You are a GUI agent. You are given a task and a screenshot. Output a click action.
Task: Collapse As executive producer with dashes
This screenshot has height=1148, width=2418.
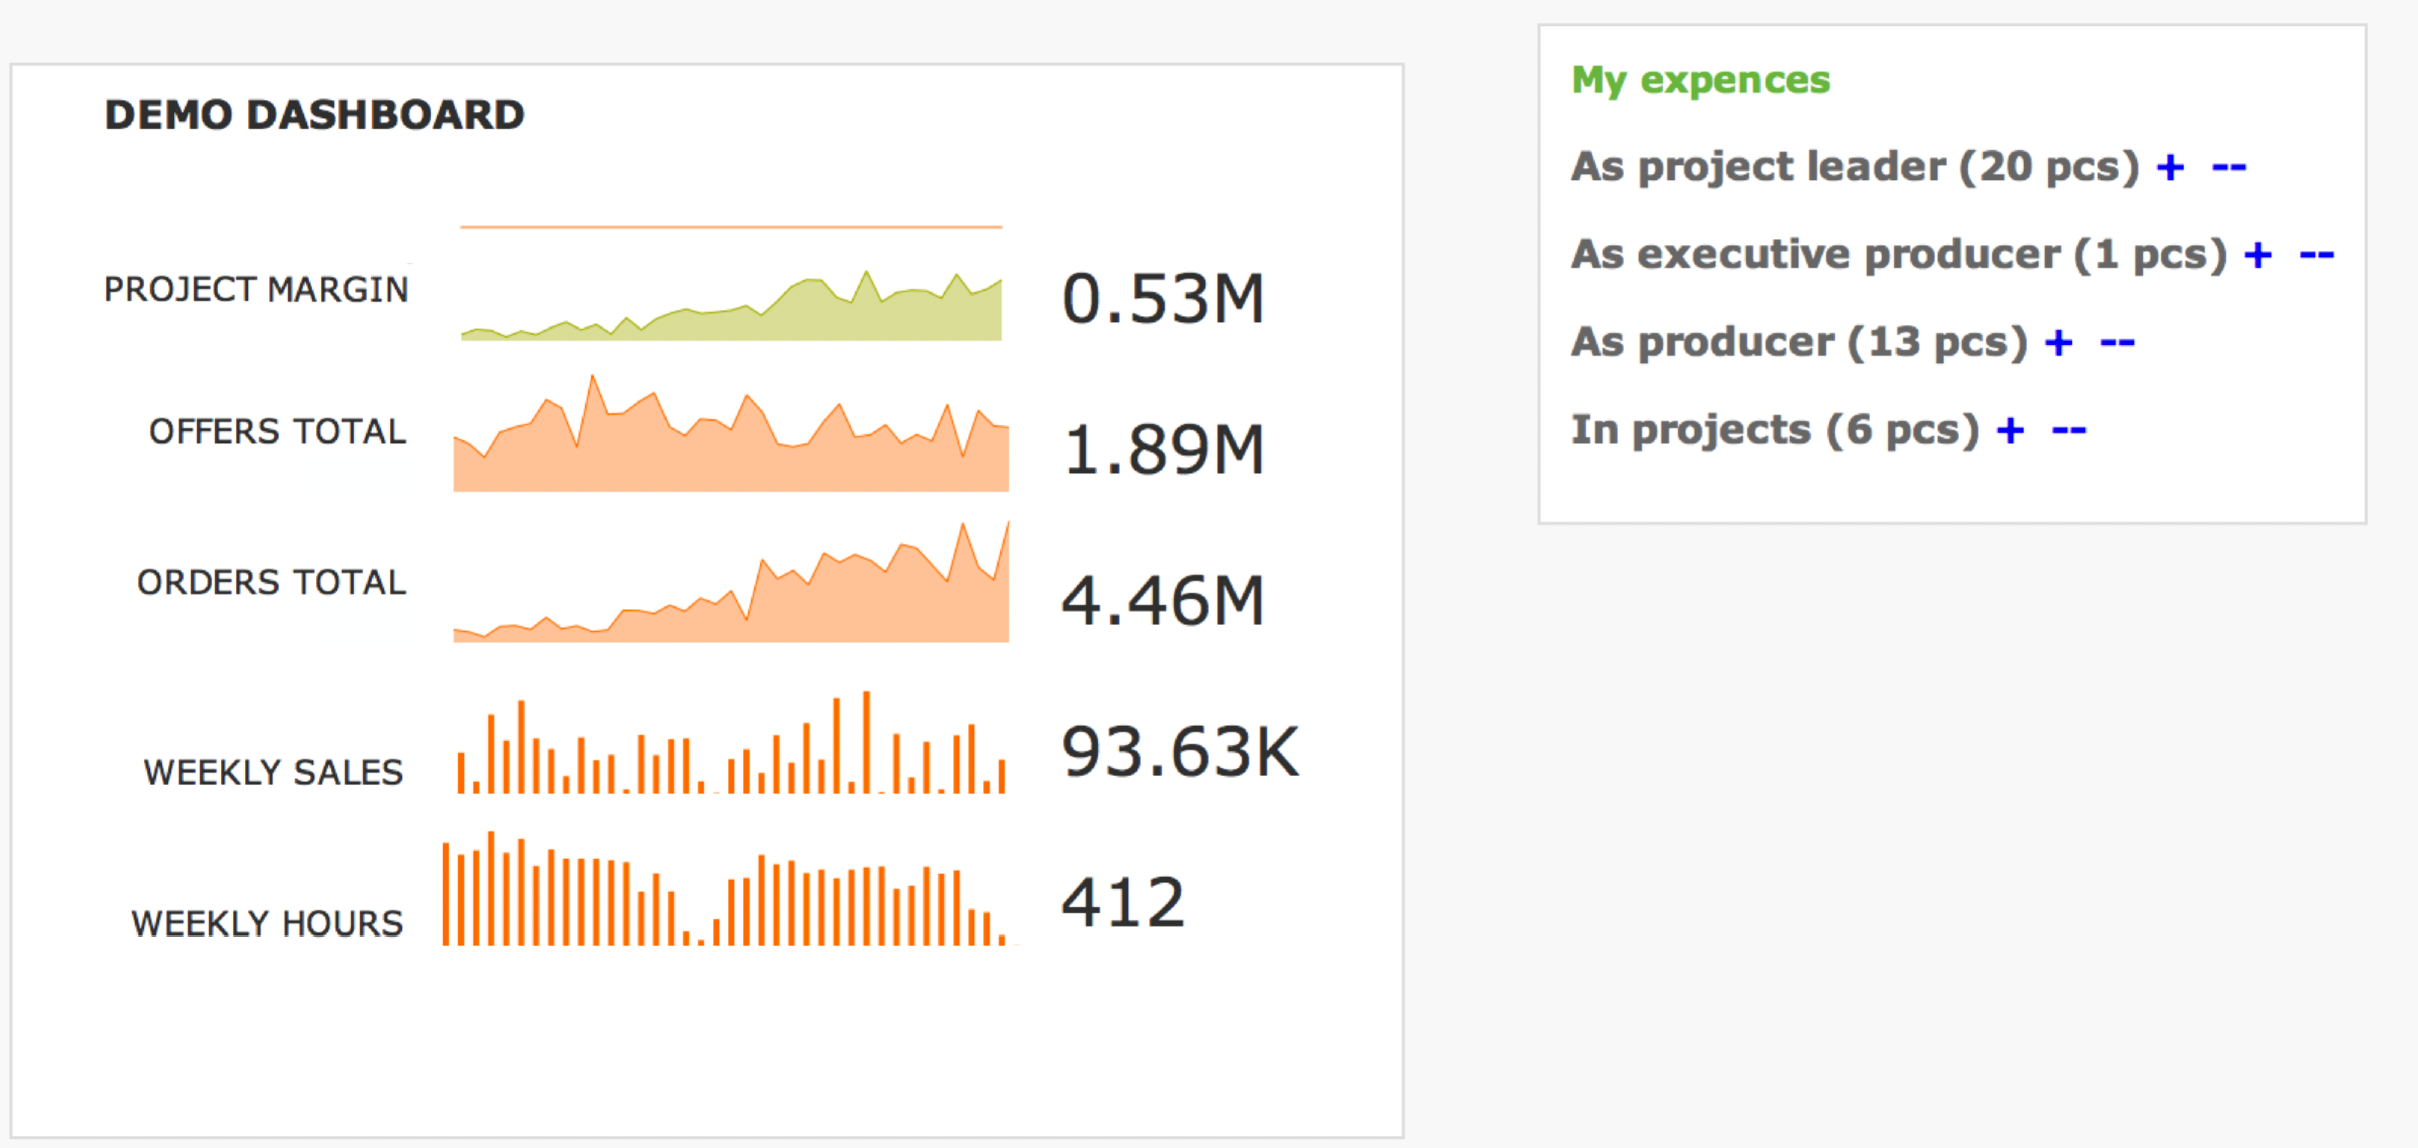tap(2317, 255)
